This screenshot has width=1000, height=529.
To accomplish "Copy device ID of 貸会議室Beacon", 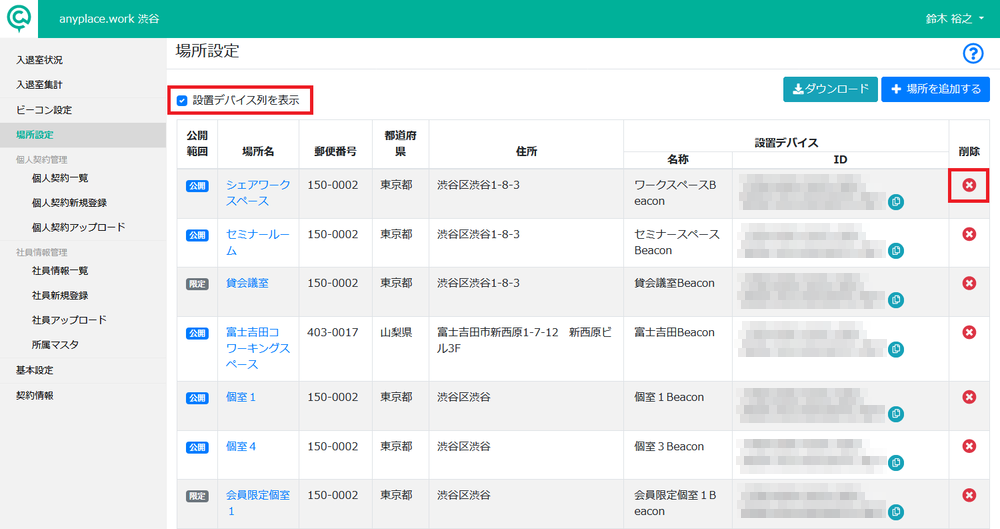I will tap(895, 300).
